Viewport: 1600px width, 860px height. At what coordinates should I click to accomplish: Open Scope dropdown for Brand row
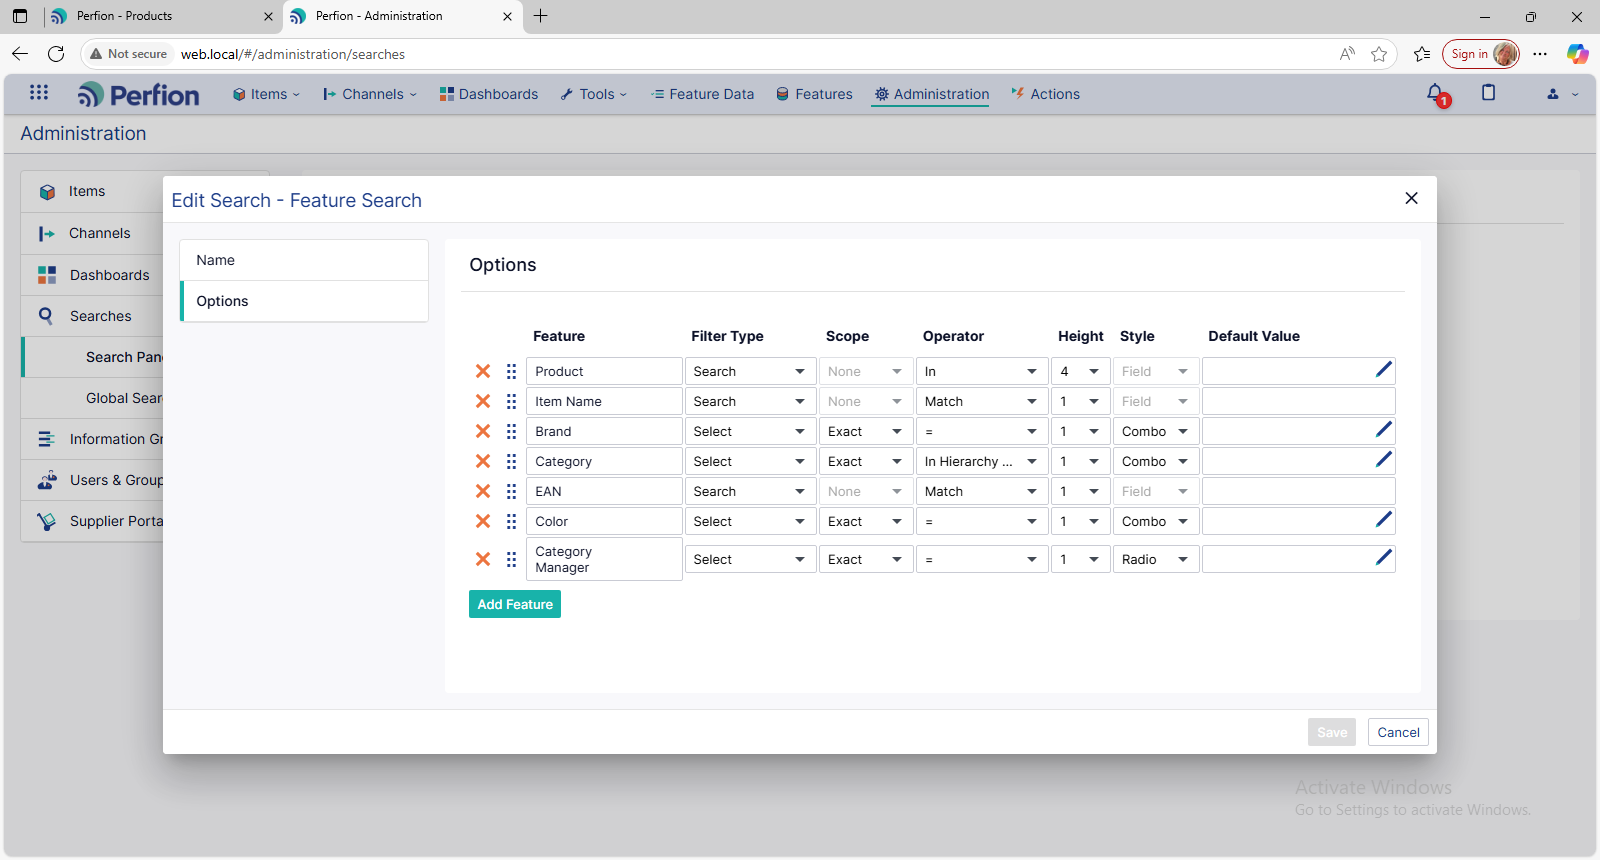coord(865,431)
